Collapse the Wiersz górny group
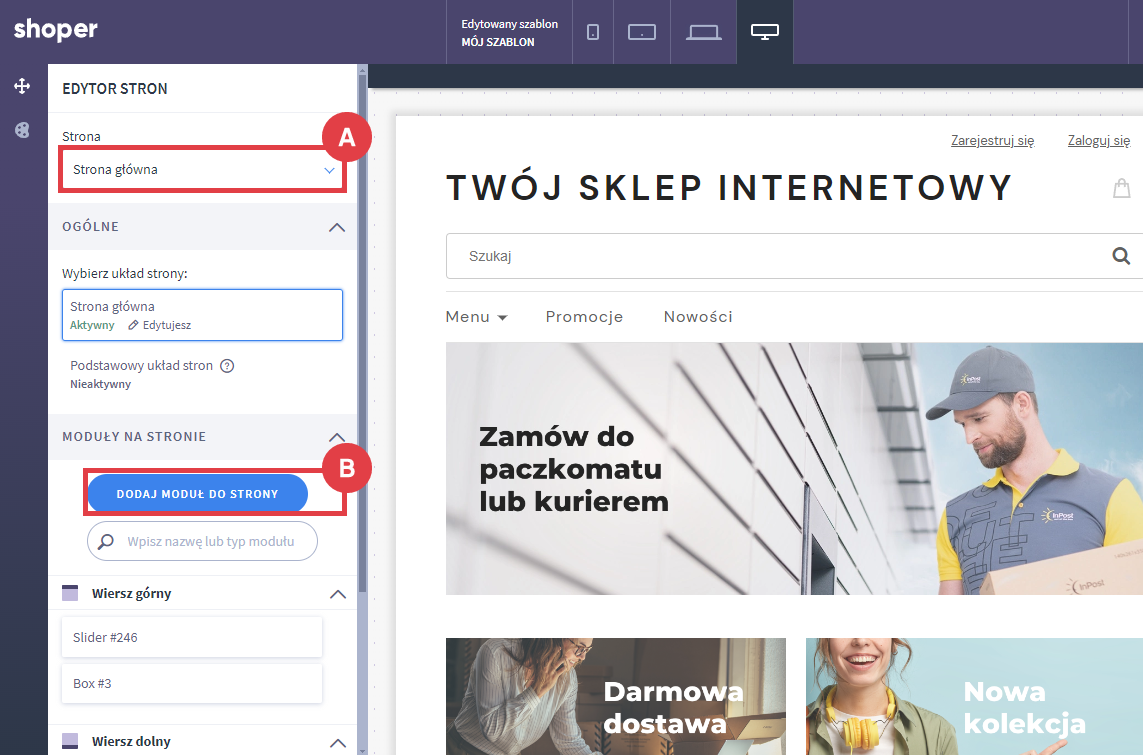 [337, 594]
